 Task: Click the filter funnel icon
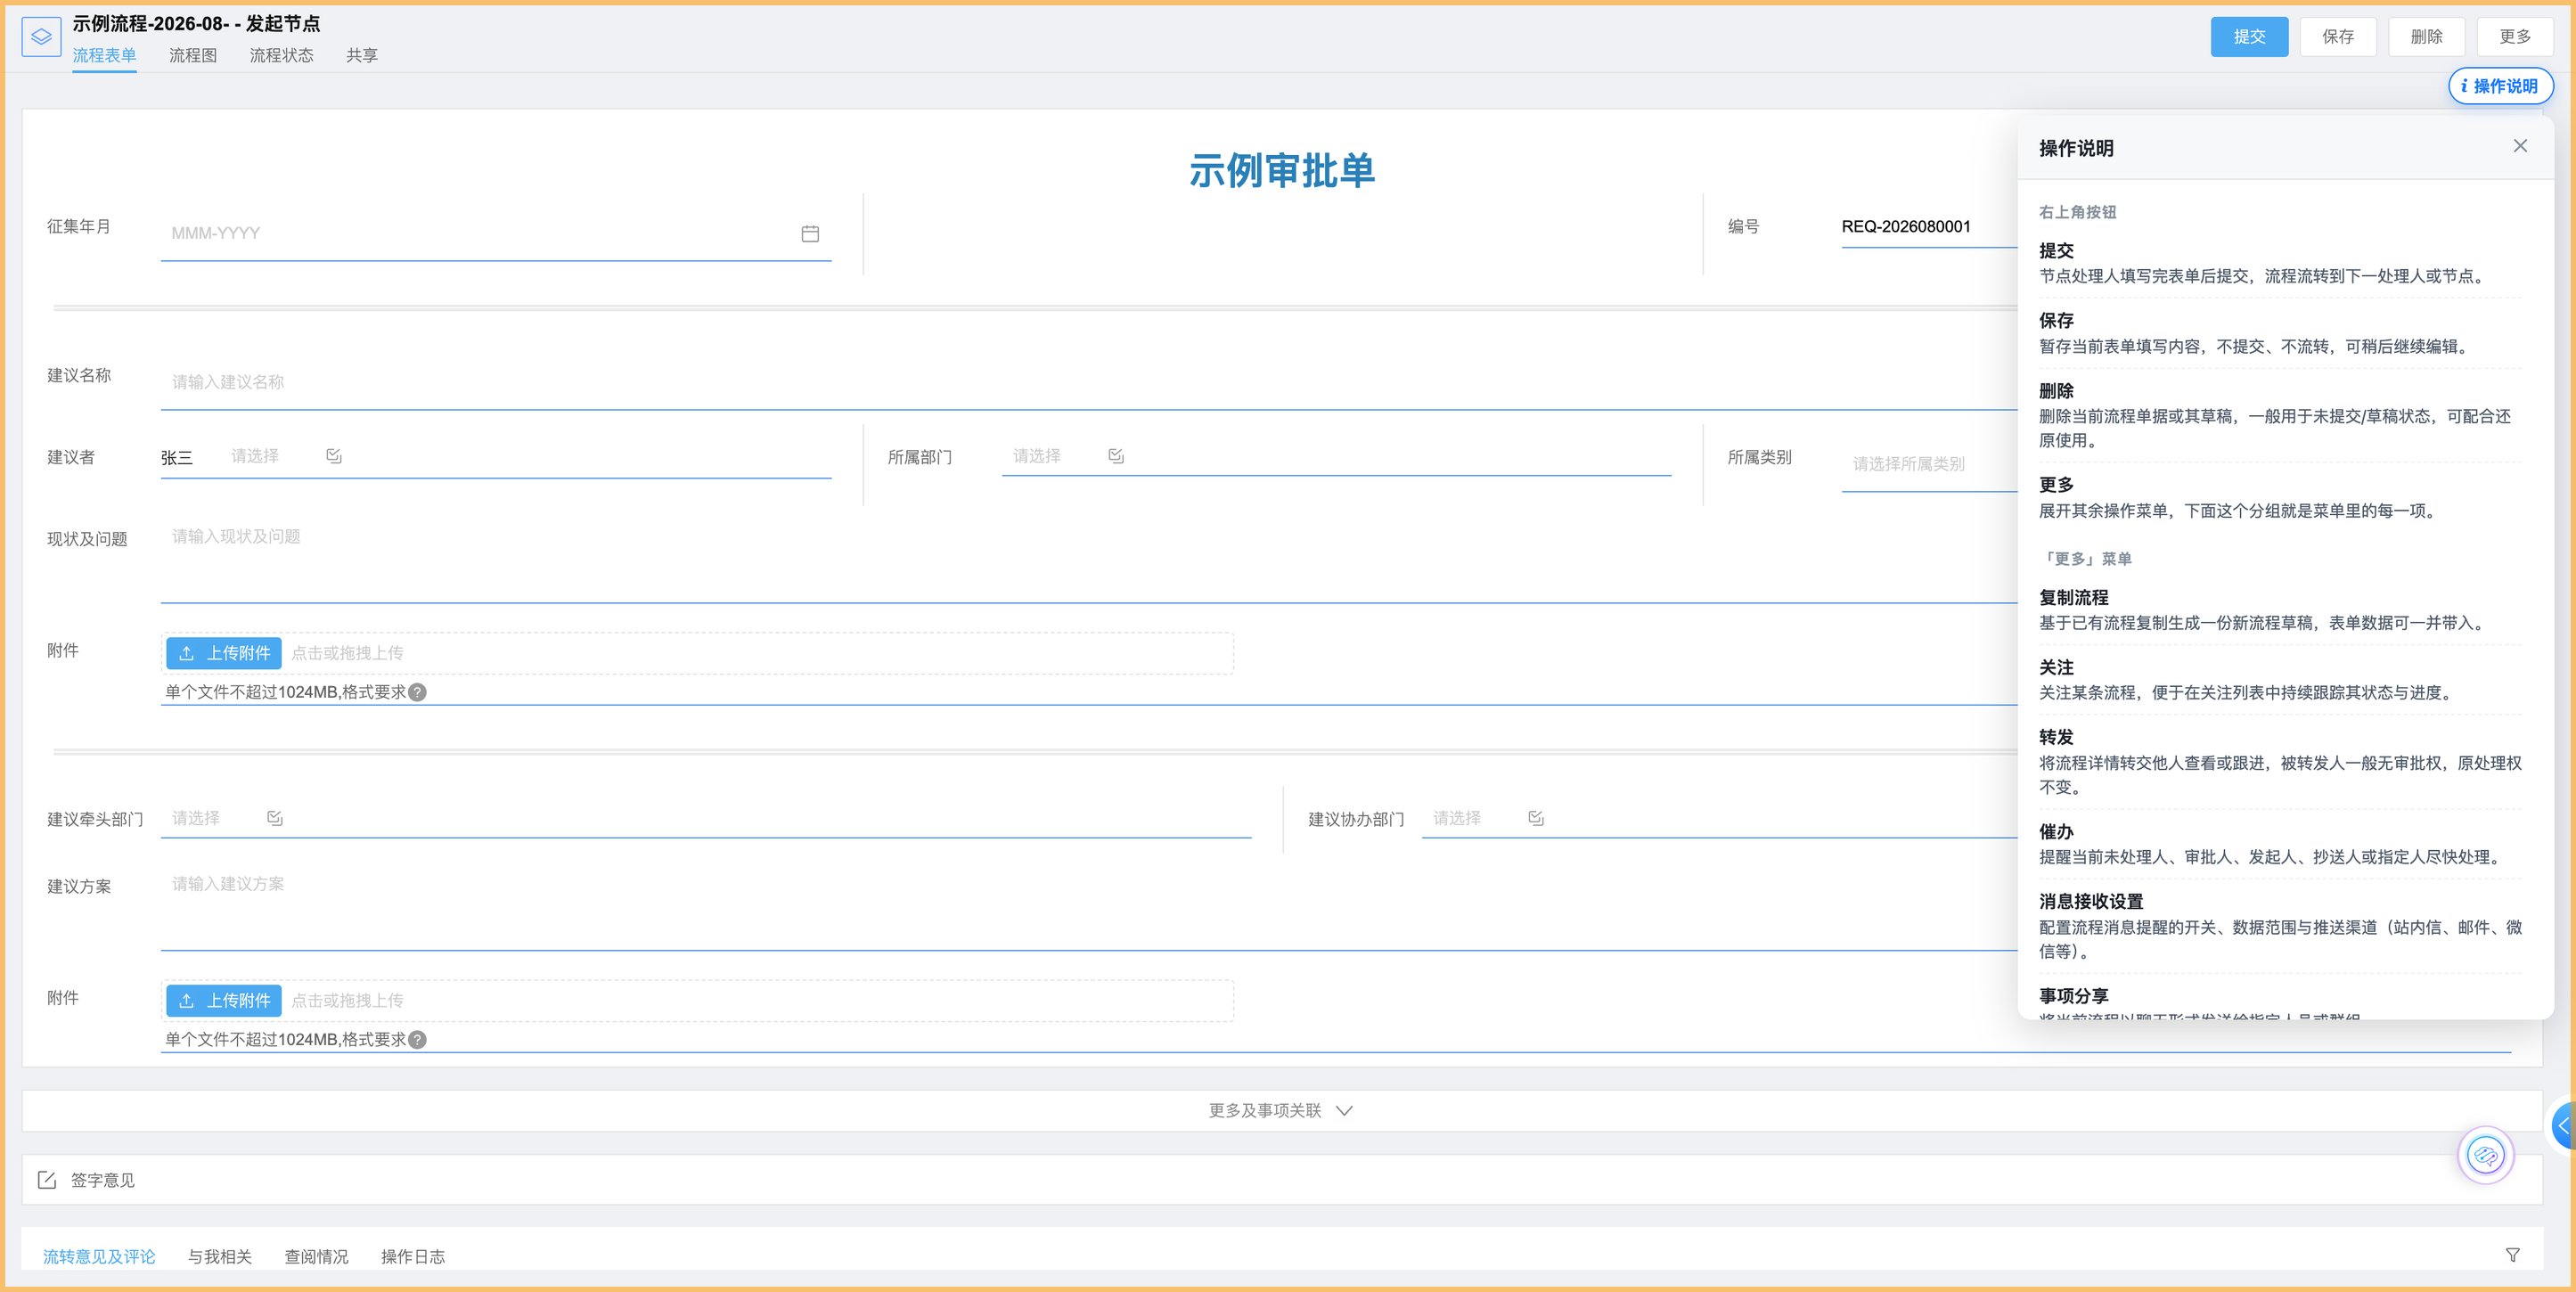coord(2512,1255)
